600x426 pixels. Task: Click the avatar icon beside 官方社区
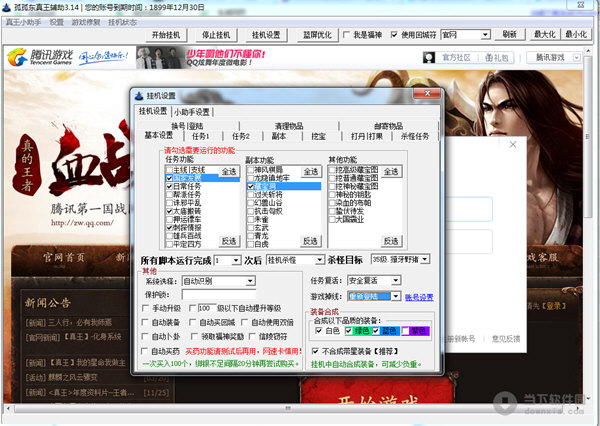pyautogui.click(x=429, y=58)
